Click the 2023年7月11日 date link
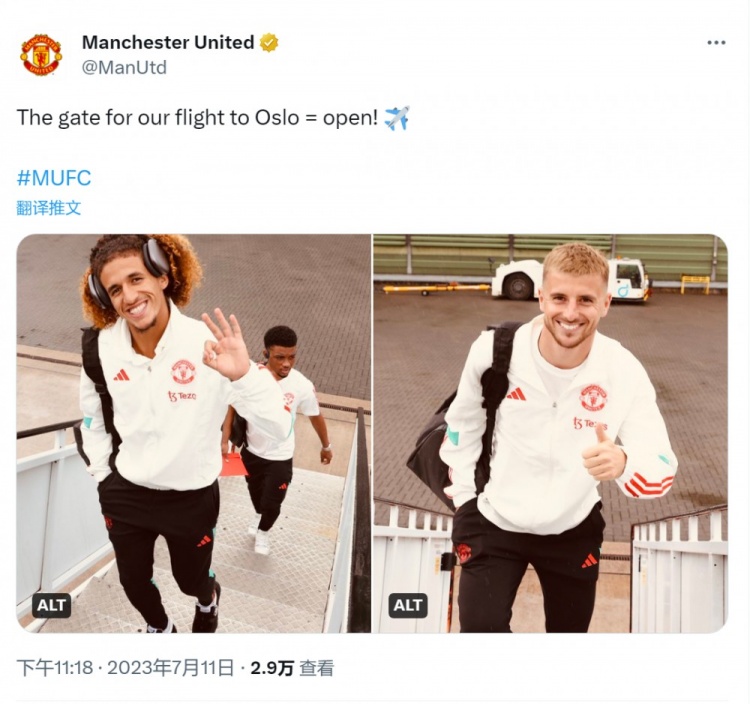750x704 pixels. [170, 668]
